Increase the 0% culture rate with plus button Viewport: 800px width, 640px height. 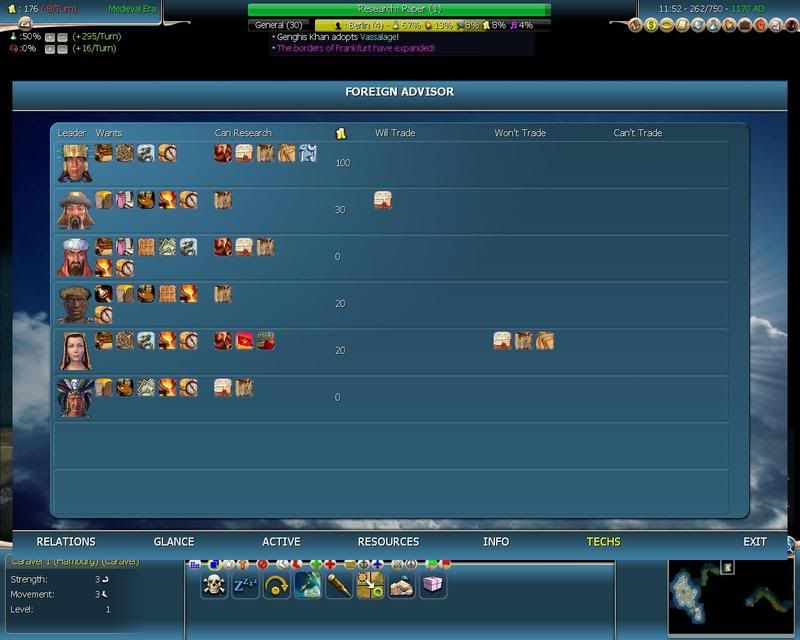(x=49, y=50)
